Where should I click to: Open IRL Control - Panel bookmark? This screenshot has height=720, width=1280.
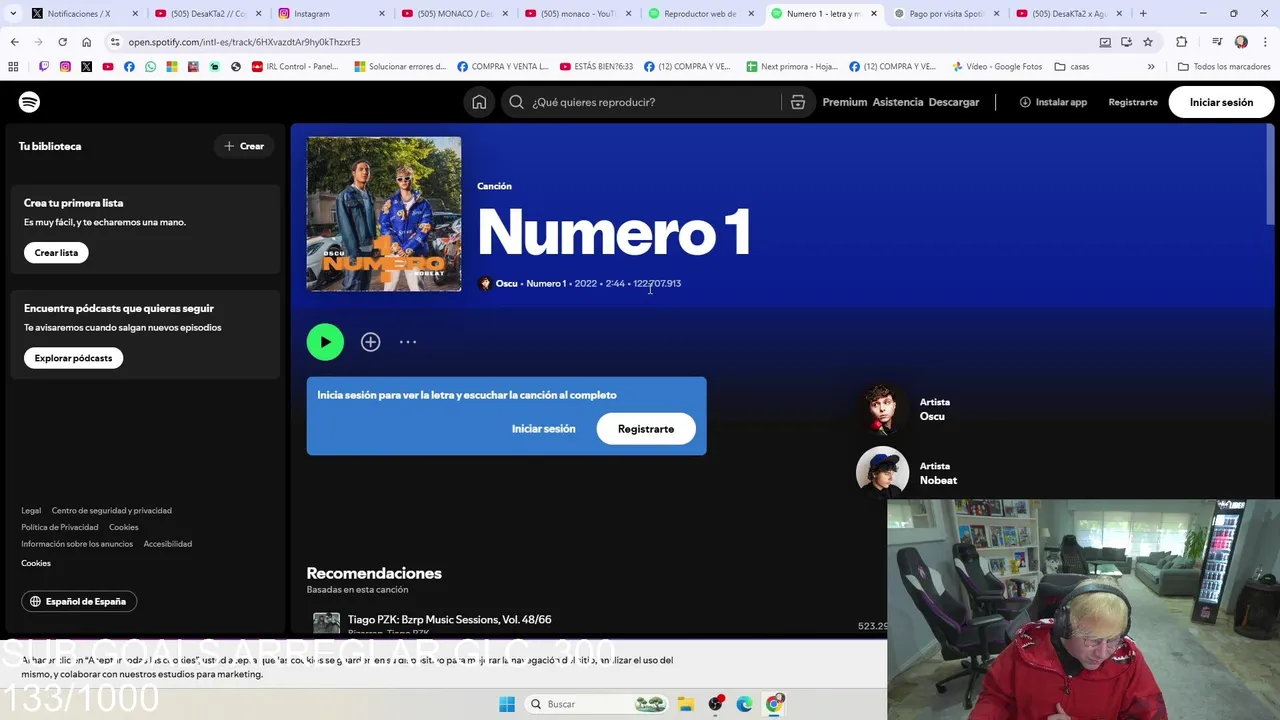pyautogui.click(x=295, y=67)
